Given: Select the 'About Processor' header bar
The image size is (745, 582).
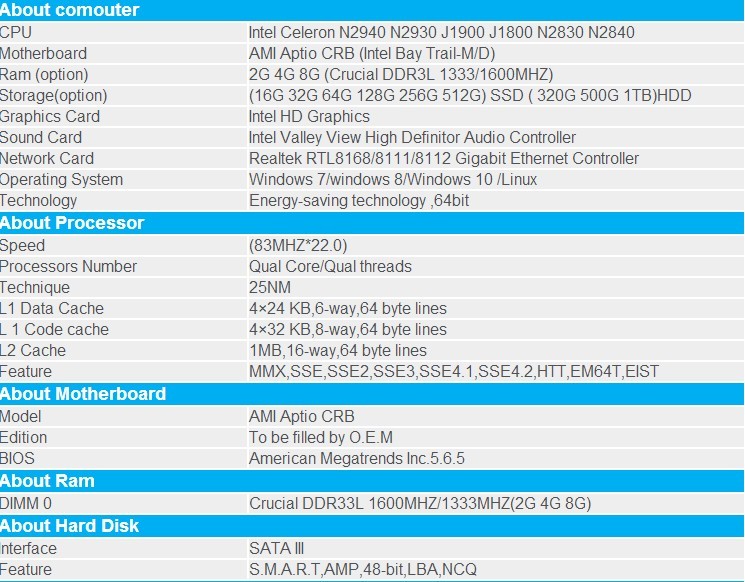Looking at the screenshot, I should (72, 223).
